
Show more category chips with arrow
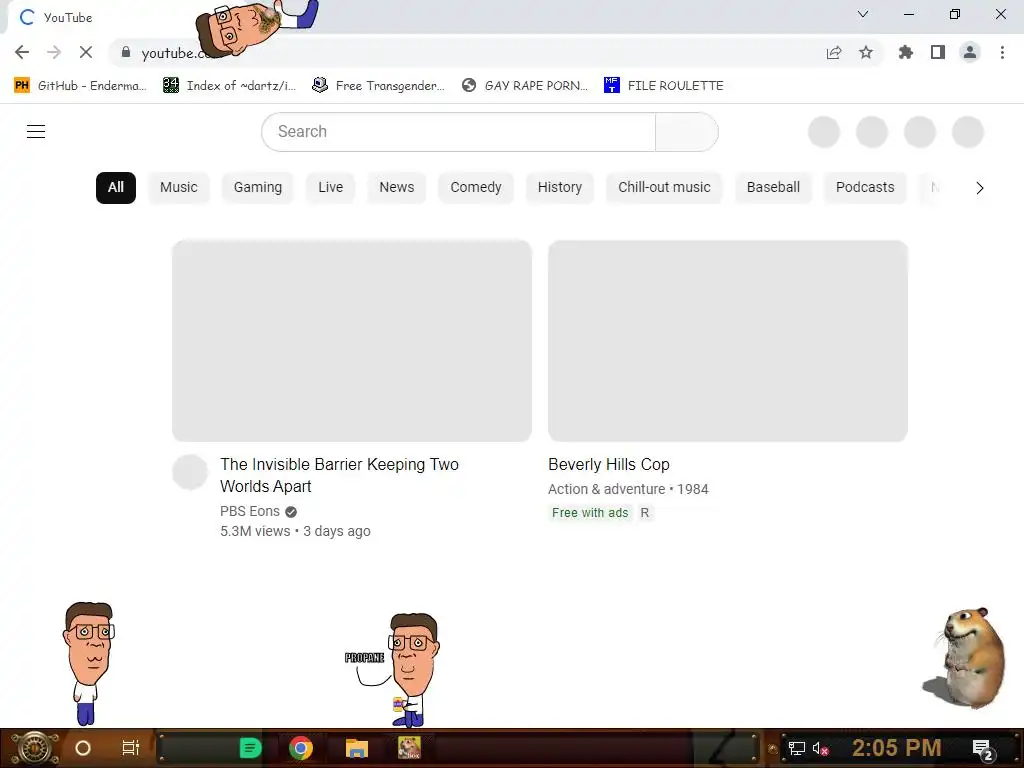[979, 188]
